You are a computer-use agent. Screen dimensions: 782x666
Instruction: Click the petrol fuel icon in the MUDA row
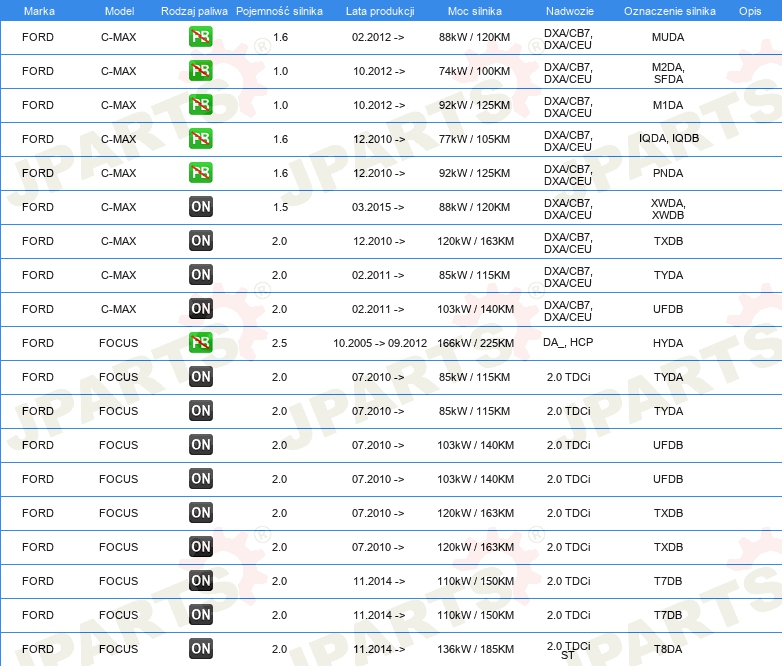(x=200, y=37)
